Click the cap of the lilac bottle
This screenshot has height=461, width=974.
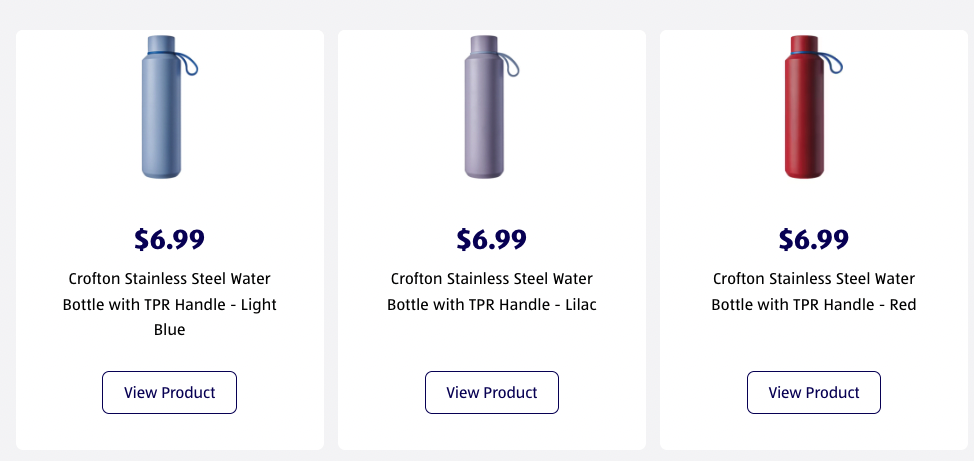(x=484, y=44)
